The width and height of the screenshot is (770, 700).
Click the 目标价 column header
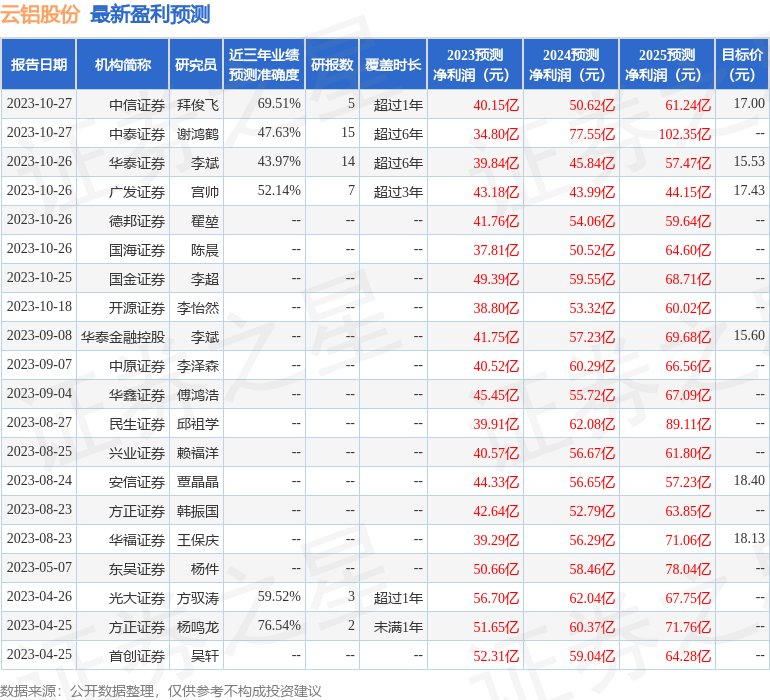(742, 64)
